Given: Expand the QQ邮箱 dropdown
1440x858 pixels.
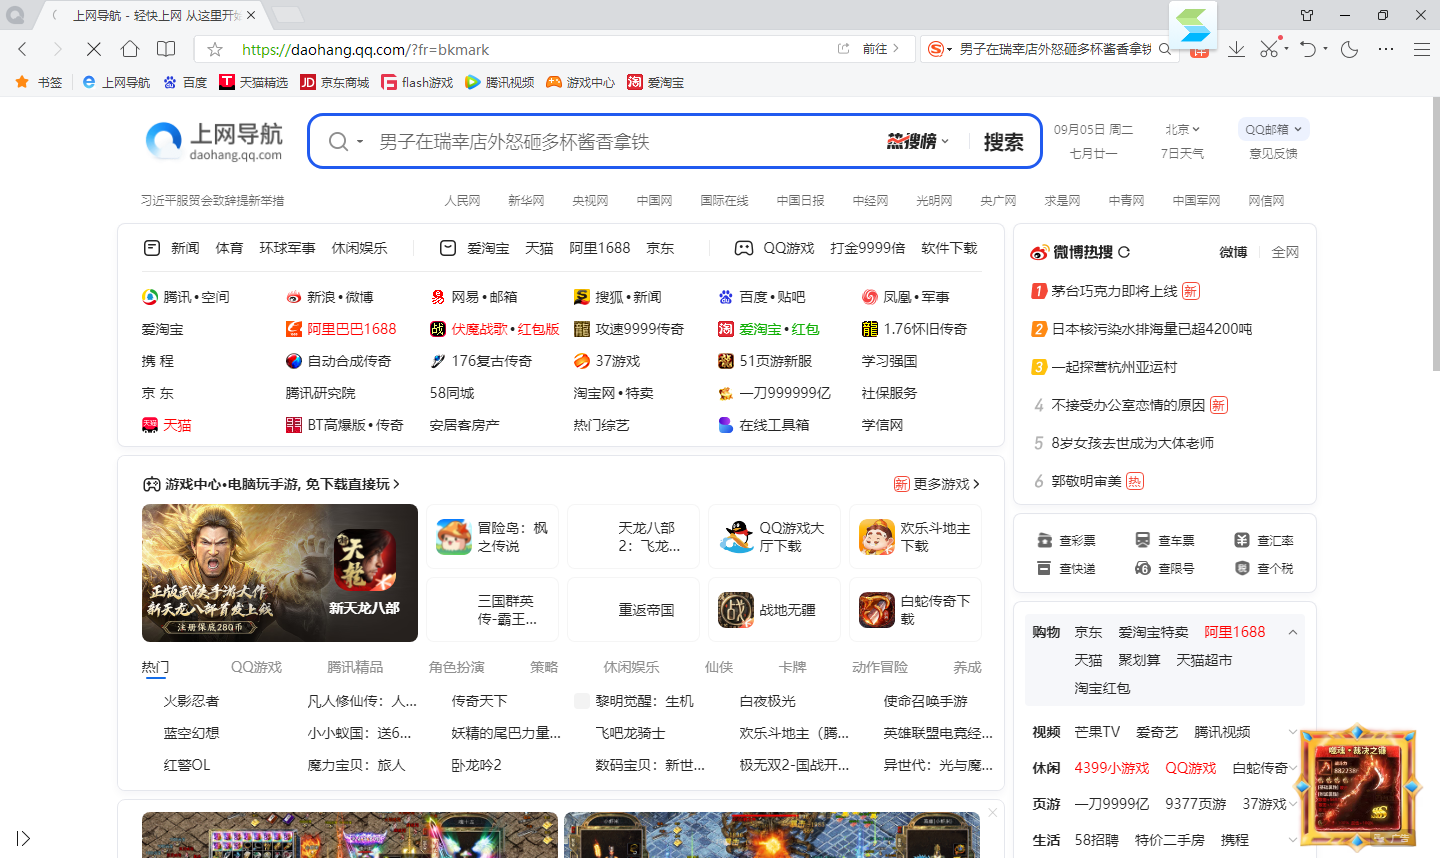Looking at the screenshot, I should pyautogui.click(x=1273, y=128).
